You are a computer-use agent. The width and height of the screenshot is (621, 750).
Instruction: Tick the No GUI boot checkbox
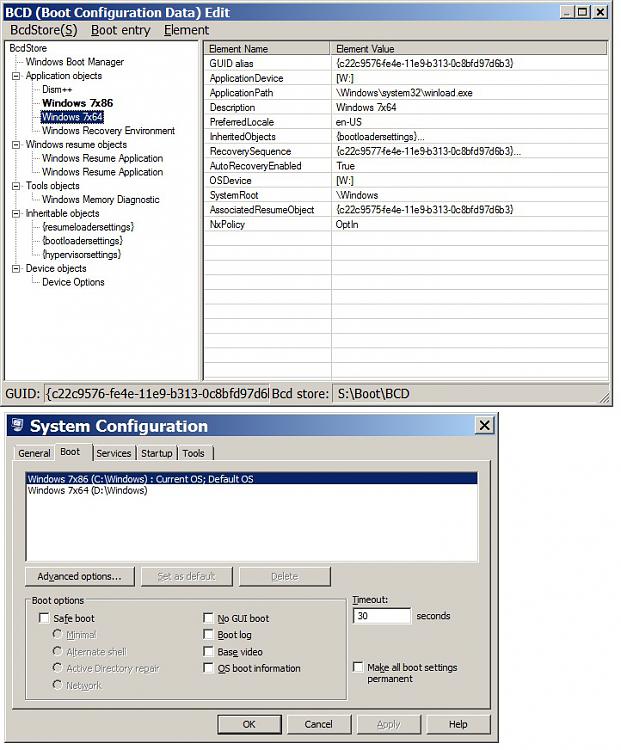208,618
